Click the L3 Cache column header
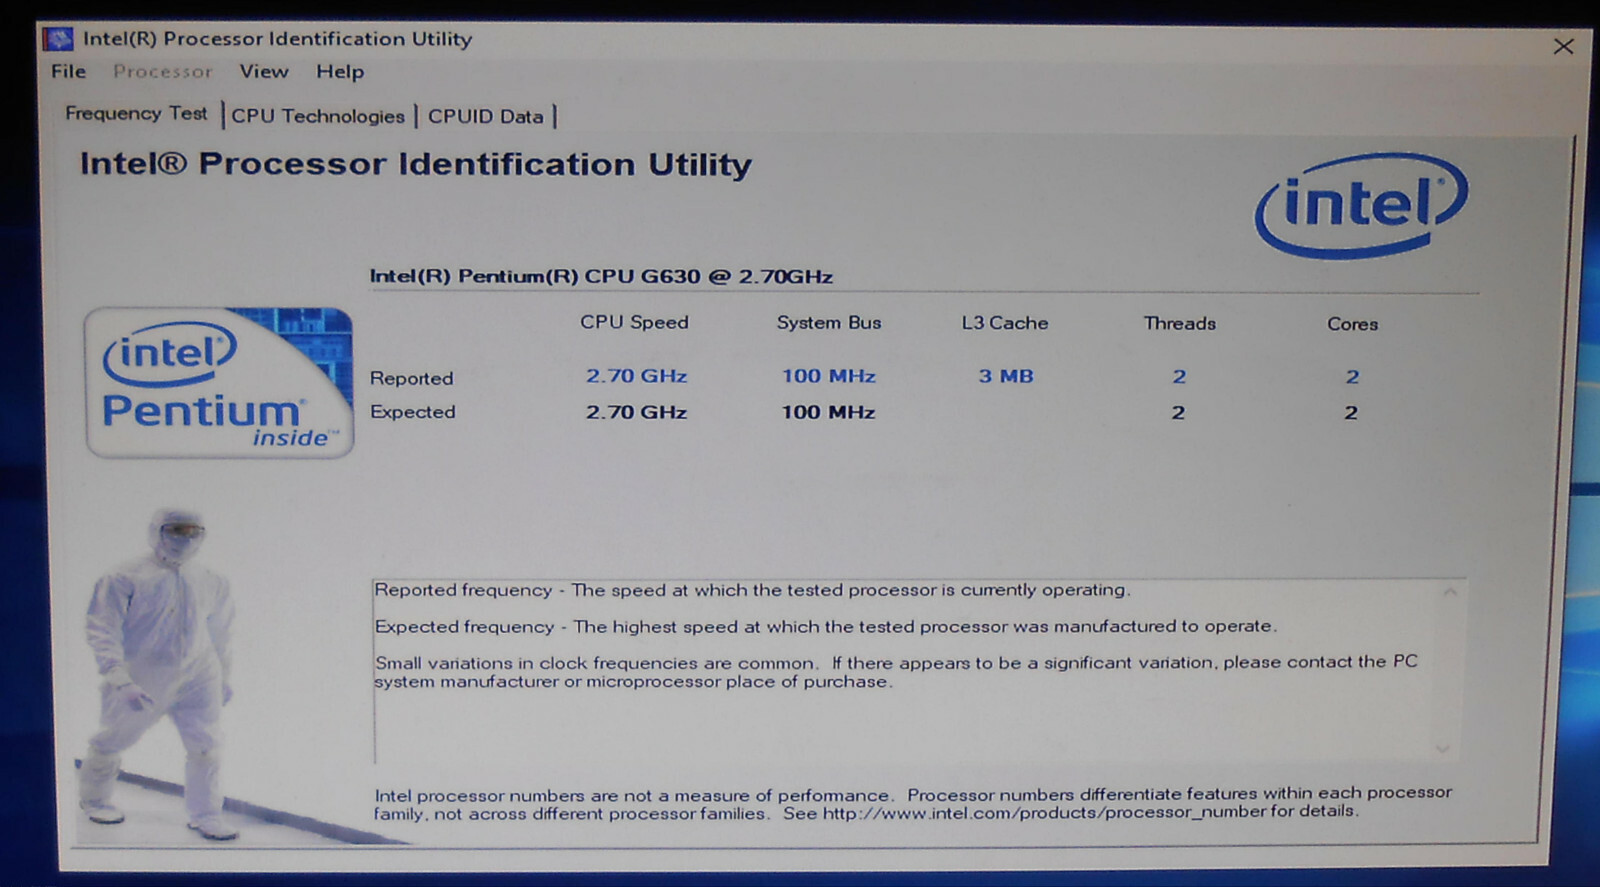Viewport: 1600px width, 887px height. (1005, 323)
